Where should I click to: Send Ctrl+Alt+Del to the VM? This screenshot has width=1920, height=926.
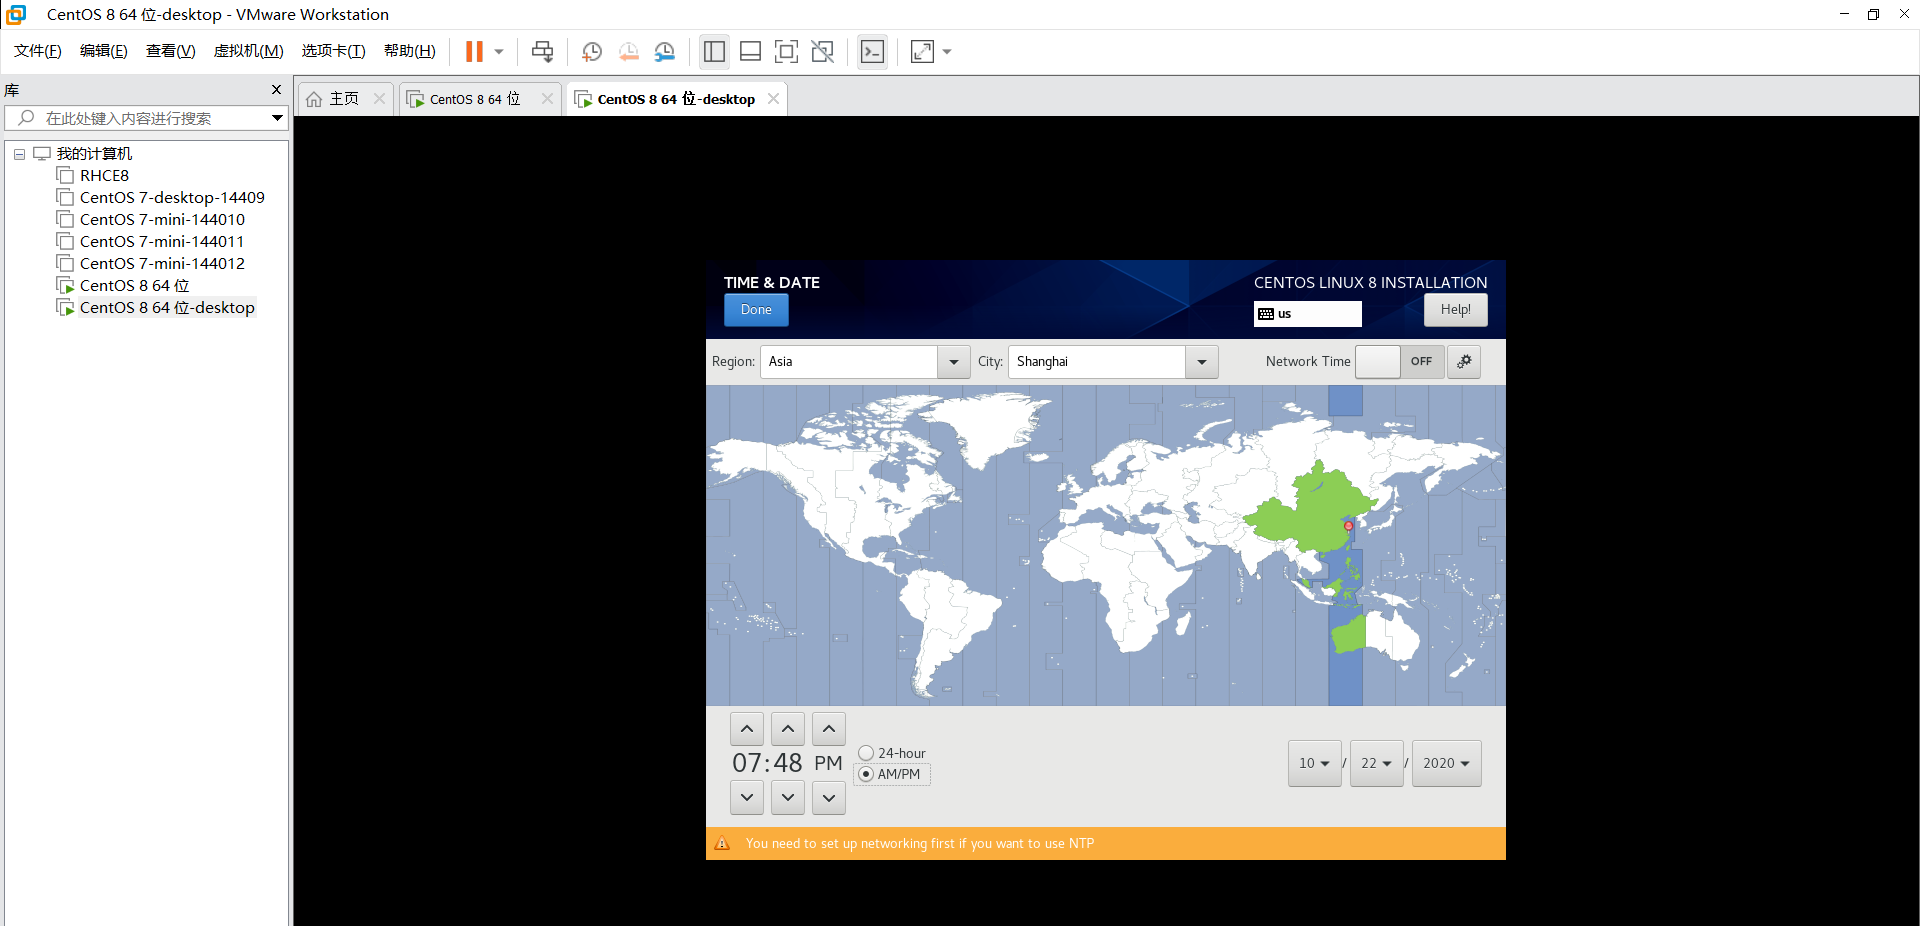point(542,52)
